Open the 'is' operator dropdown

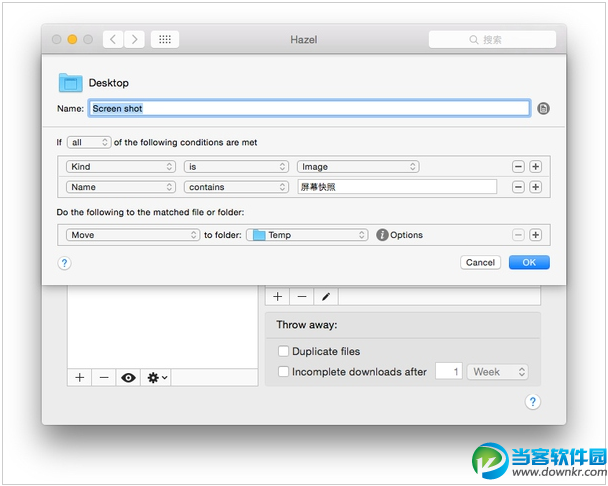pos(236,167)
